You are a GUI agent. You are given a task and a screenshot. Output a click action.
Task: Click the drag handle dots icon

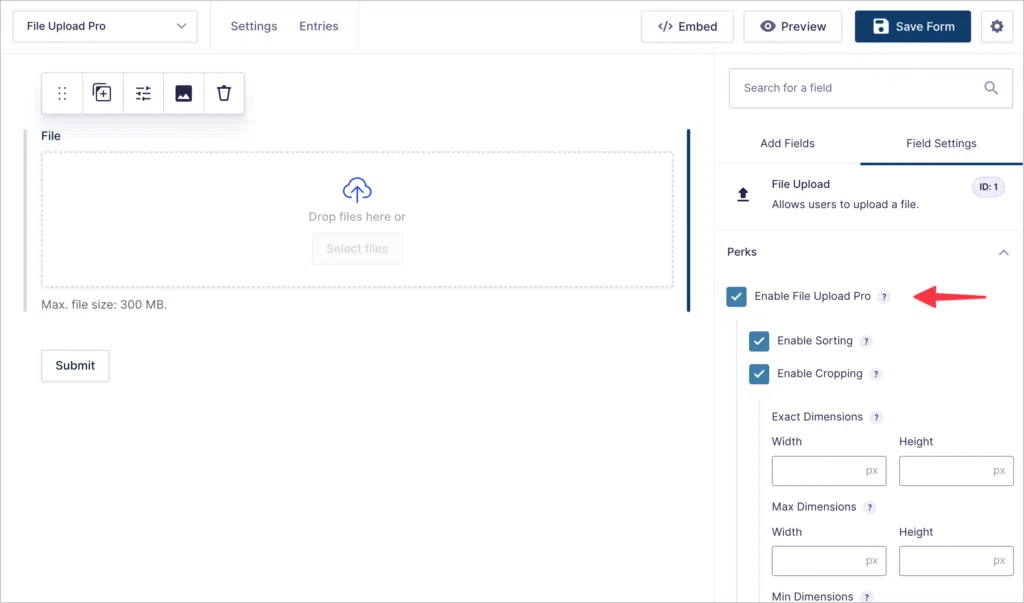(x=61, y=92)
